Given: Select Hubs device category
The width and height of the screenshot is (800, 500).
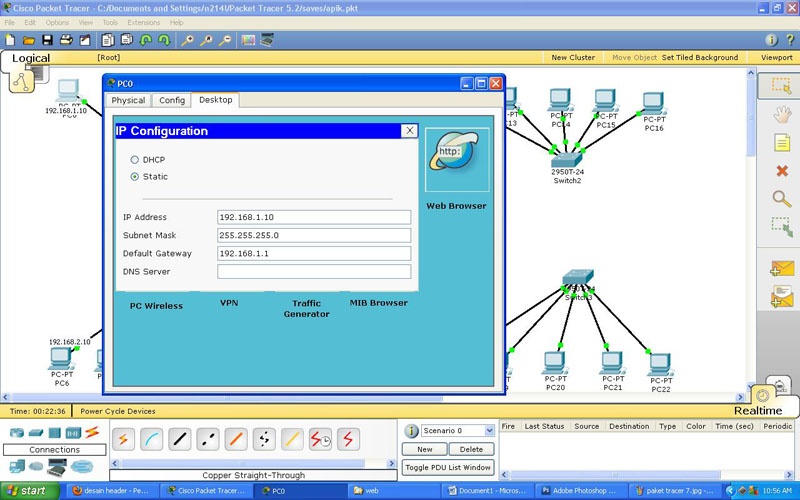Looking at the screenshot, I should tap(55, 433).
